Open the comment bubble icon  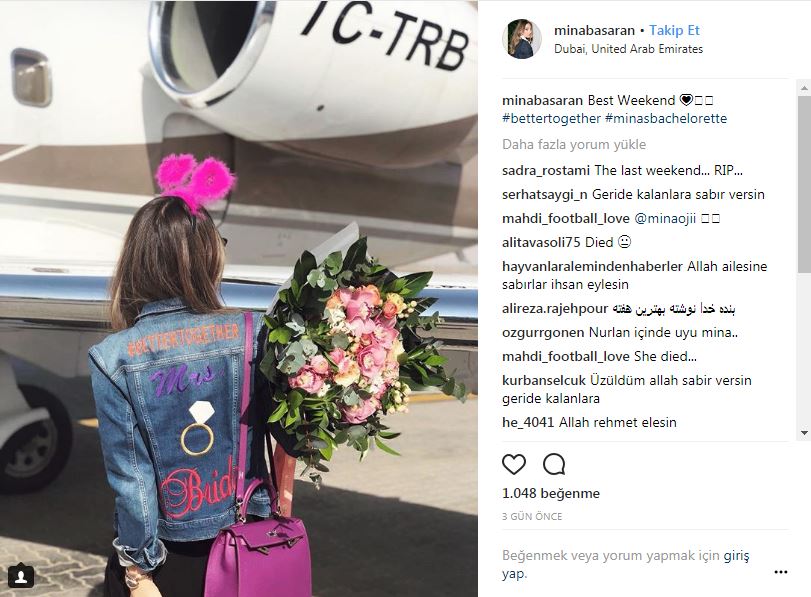tap(554, 464)
